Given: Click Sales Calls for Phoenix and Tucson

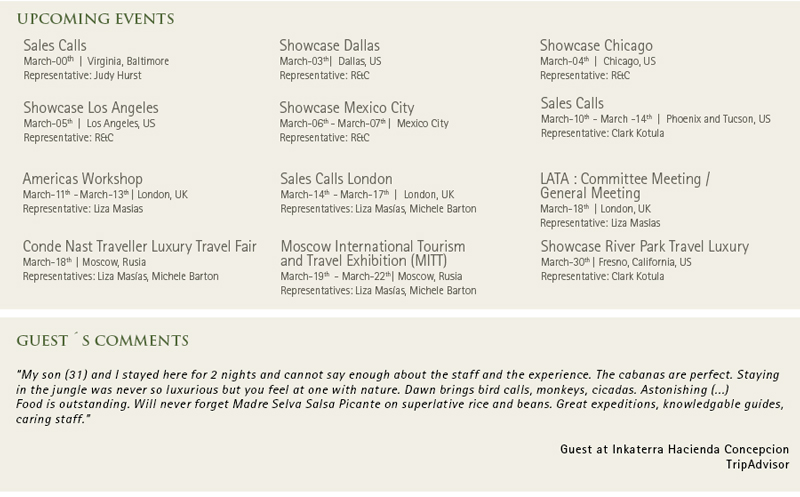Looking at the screenshot, I should click(x=572, y=103).
